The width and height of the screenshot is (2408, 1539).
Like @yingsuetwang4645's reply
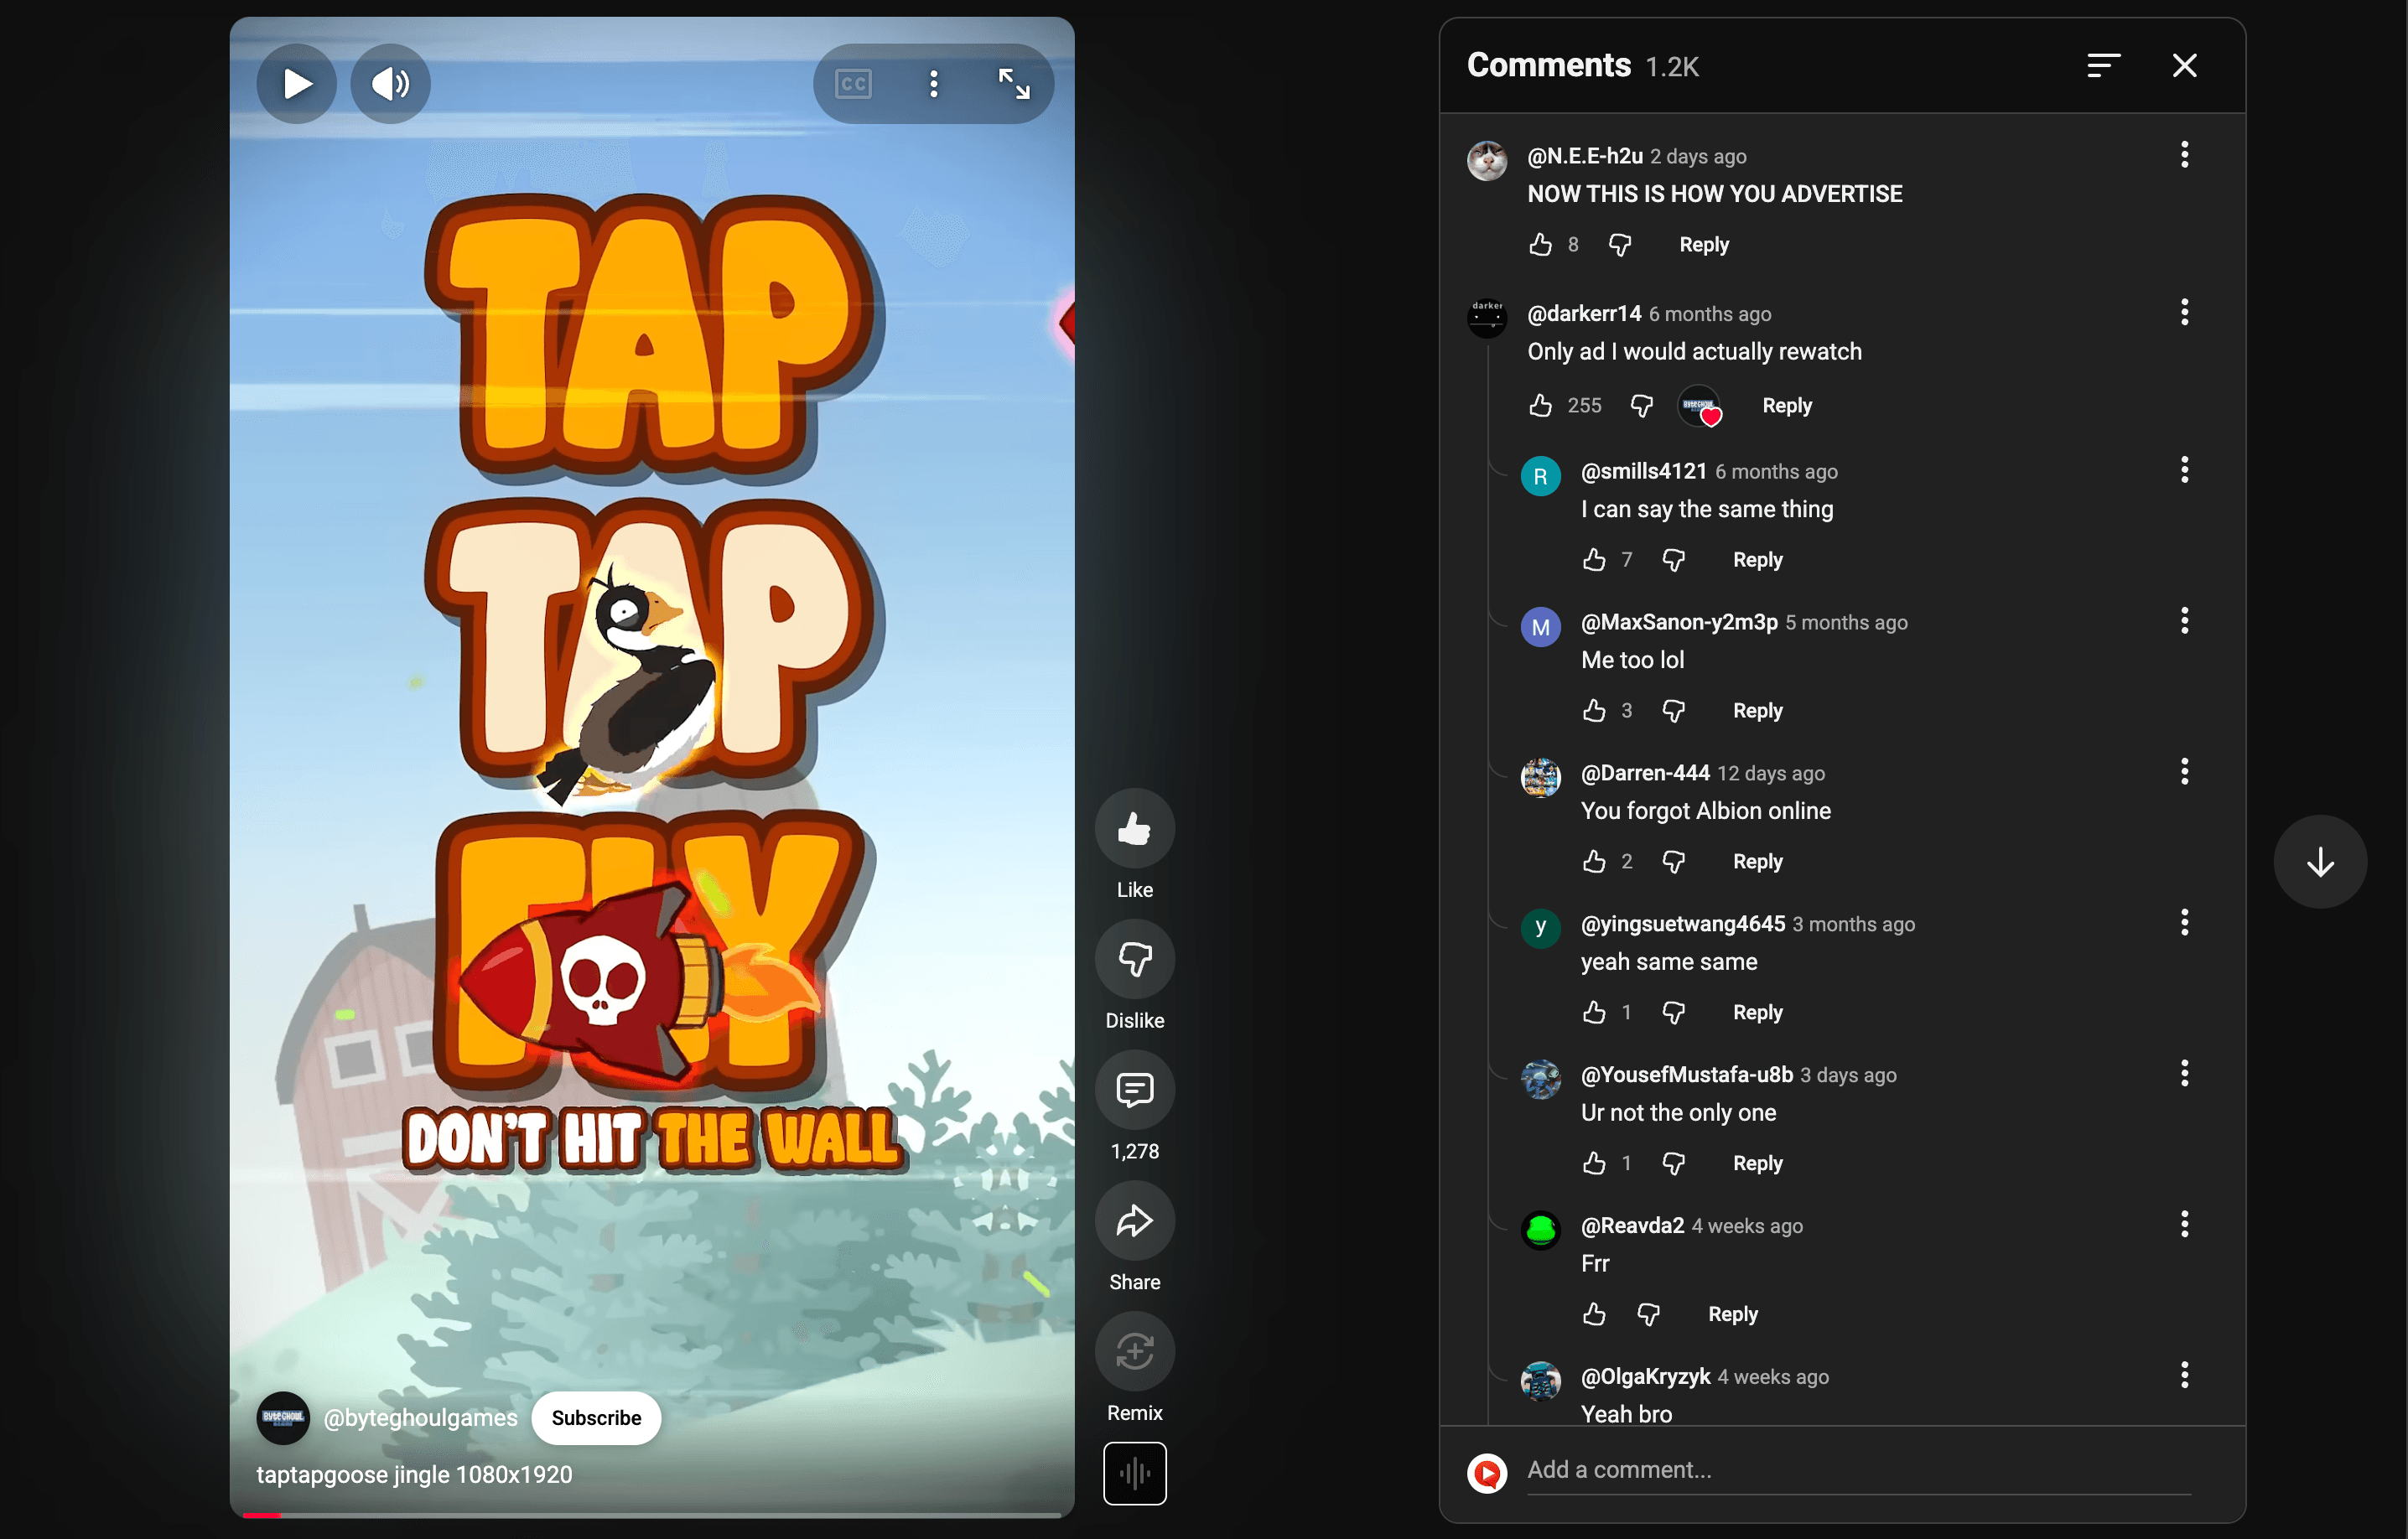[x=1594, y=1012]
